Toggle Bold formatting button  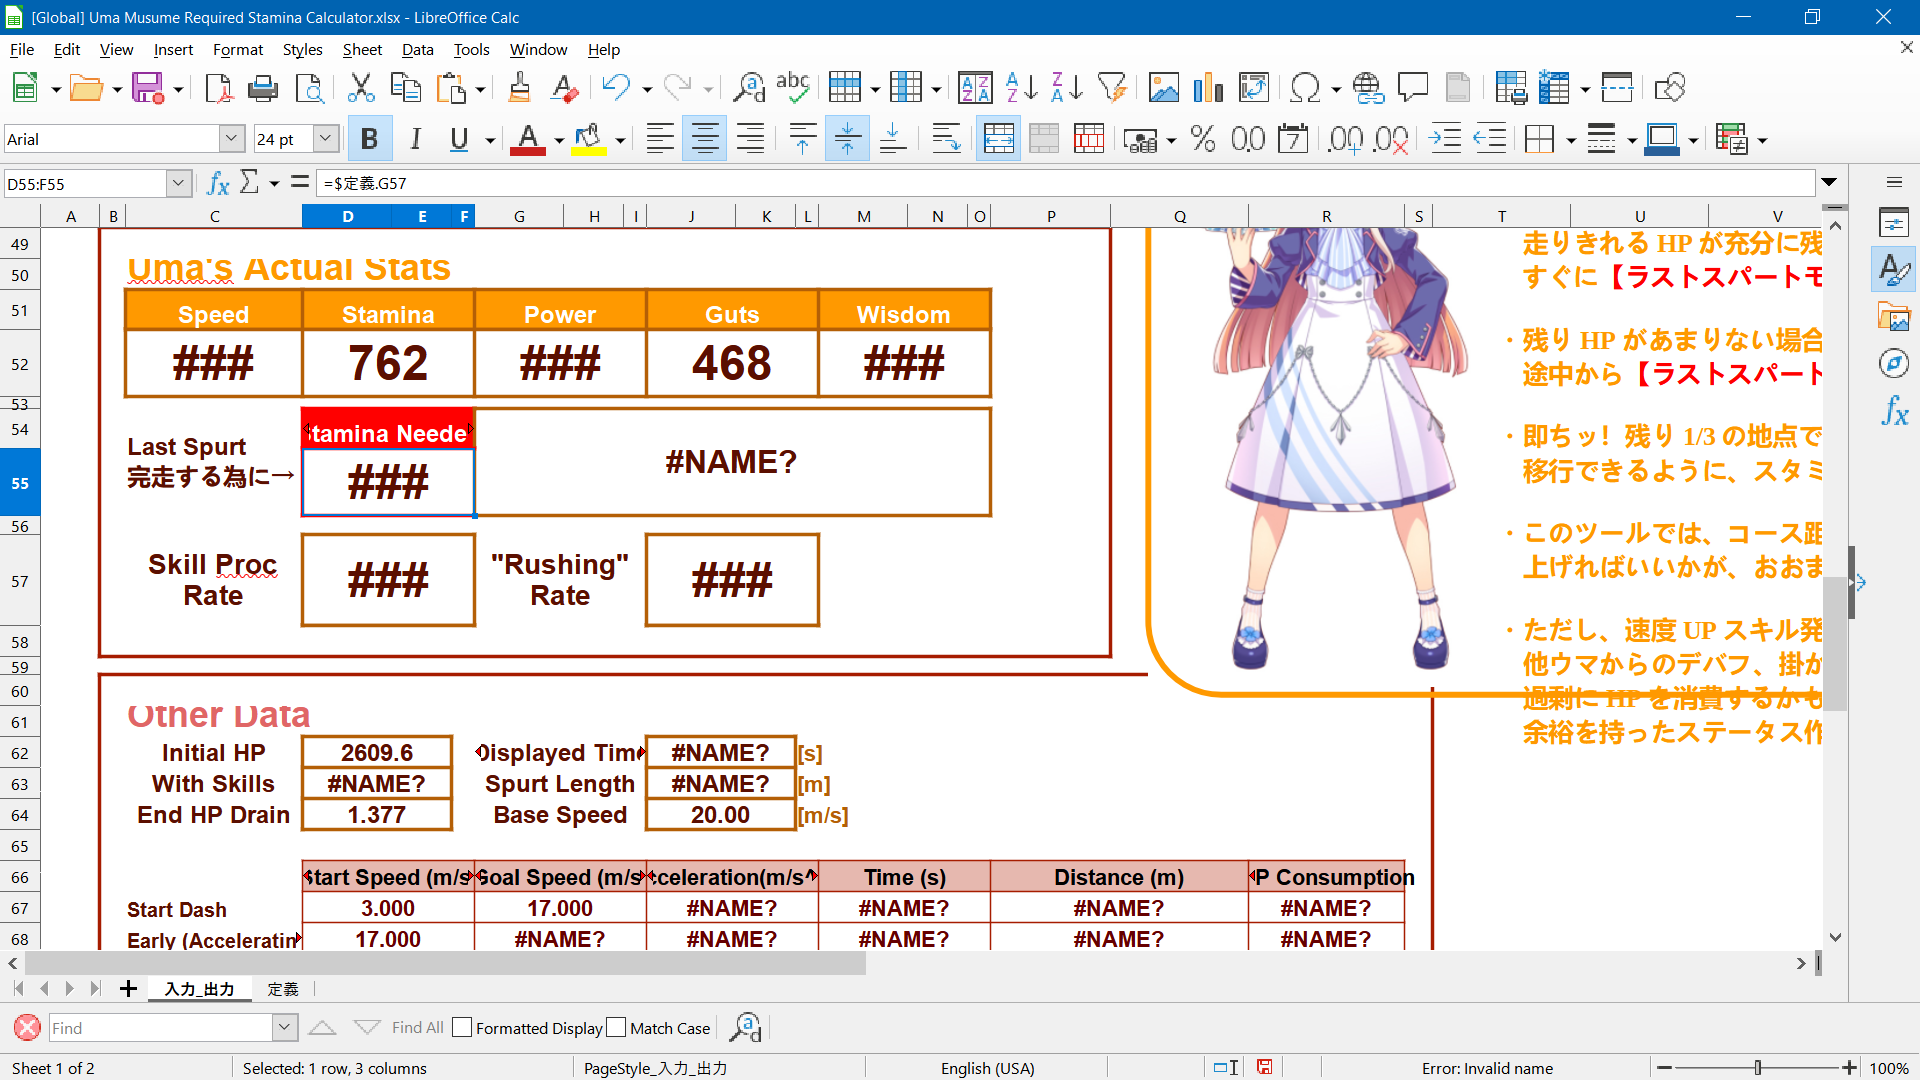(369, 140)
